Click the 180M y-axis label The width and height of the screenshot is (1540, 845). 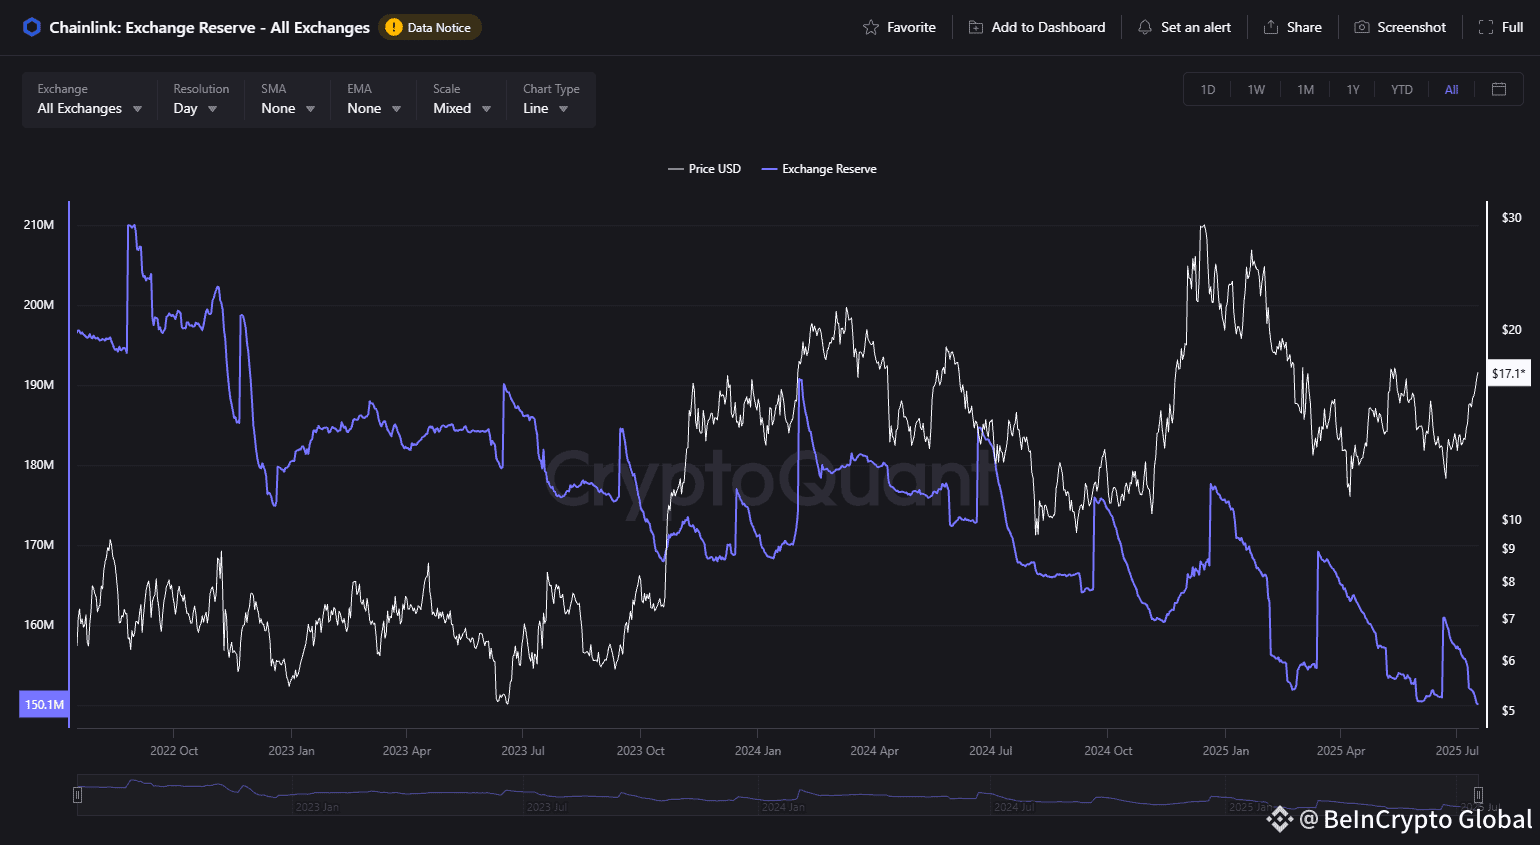pos(39,465)
